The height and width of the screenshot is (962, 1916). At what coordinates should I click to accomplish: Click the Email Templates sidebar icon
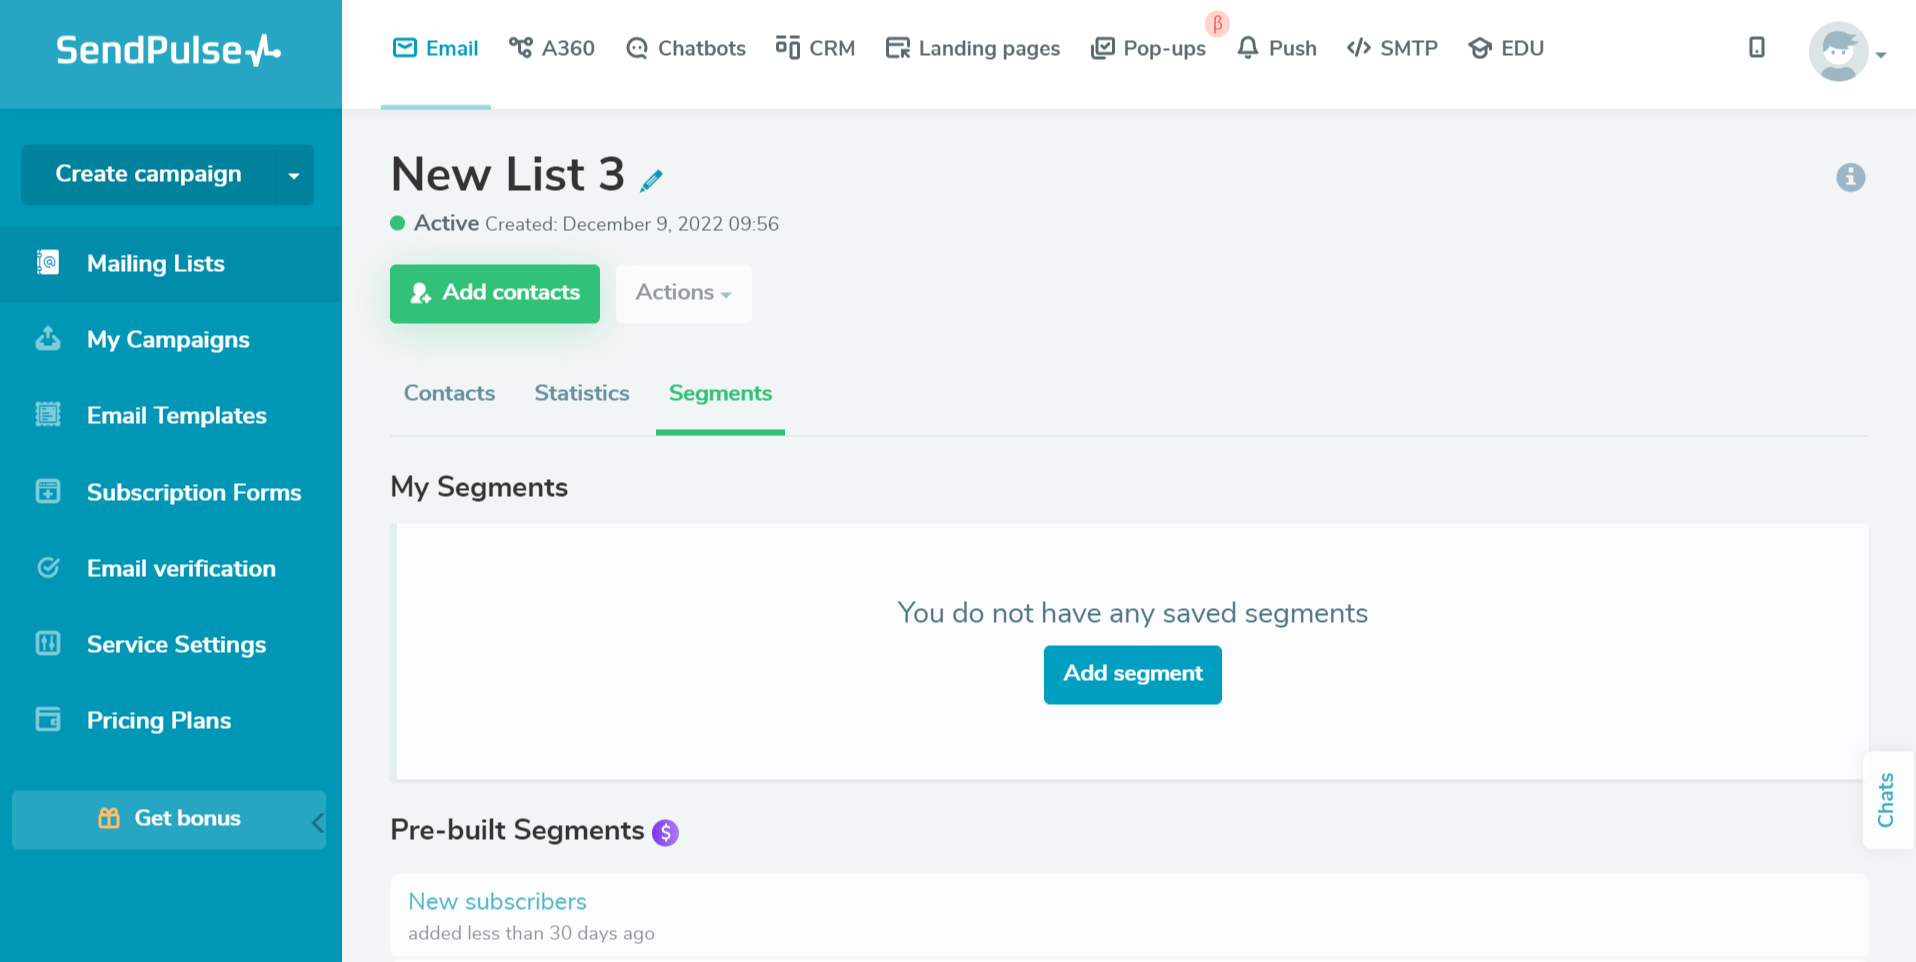[47, 415]
